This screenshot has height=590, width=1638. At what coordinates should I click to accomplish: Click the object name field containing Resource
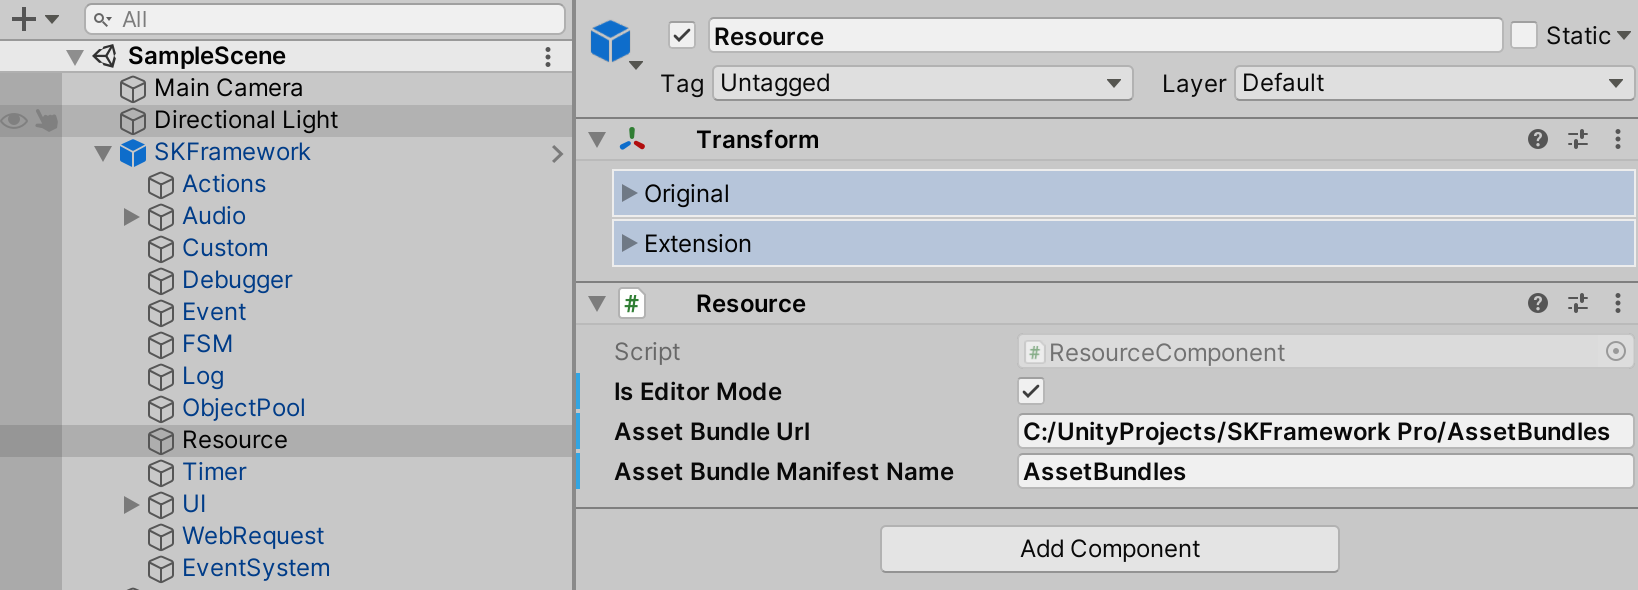[x=1106, y=36]
